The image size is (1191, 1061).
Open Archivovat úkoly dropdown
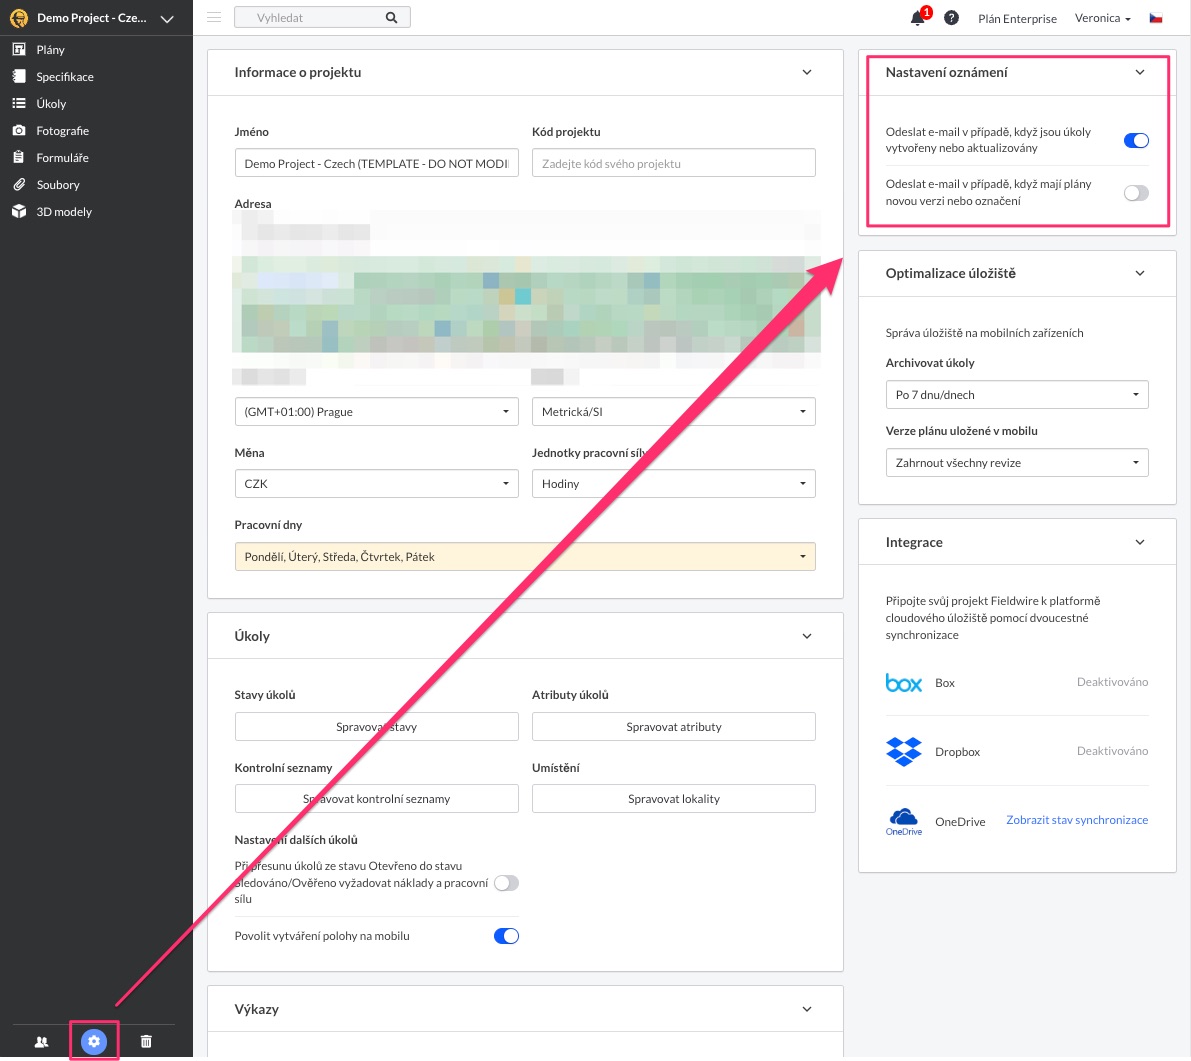pyautogui.click(x=1016, y=395)
